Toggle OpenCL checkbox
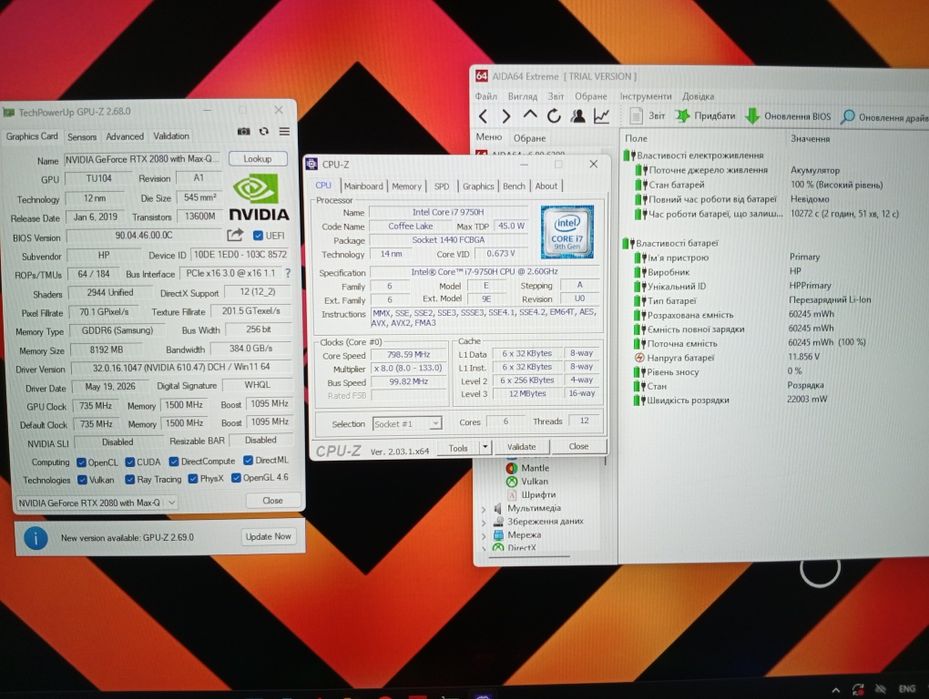 (82, 462)
